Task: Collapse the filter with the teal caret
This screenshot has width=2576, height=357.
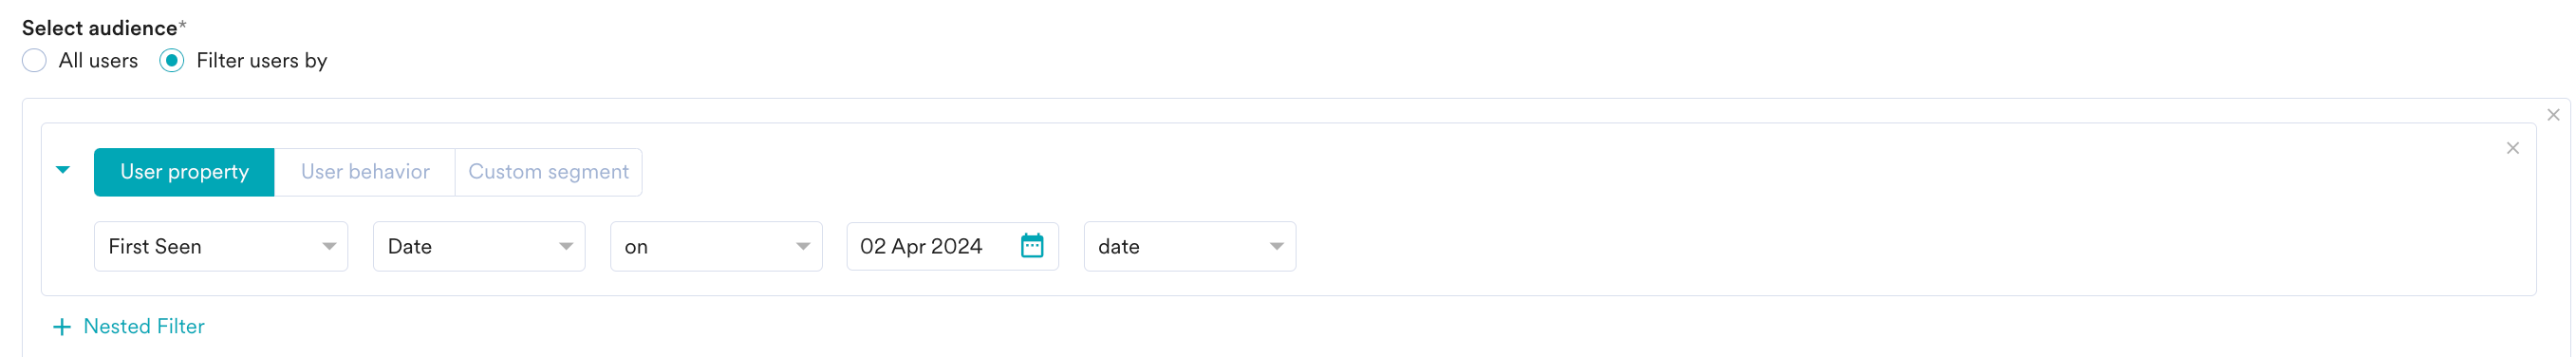Action: click(63, 170)
